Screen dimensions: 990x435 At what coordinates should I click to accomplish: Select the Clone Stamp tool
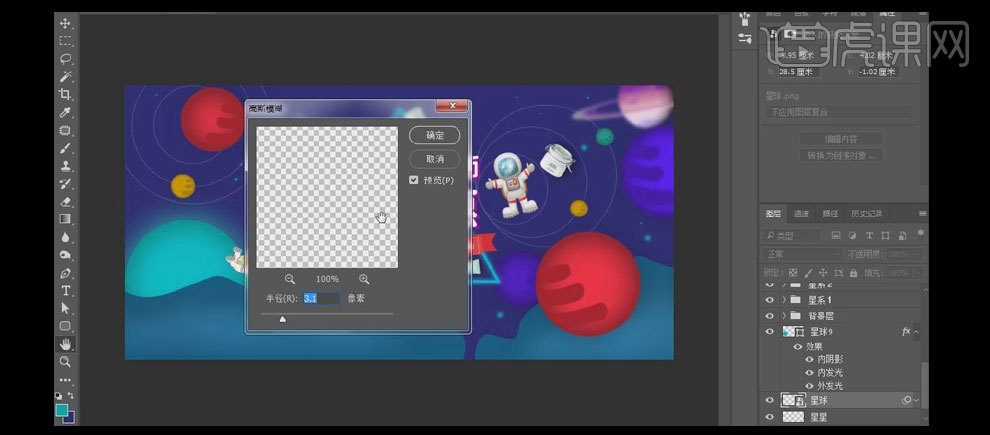[65, 166]
